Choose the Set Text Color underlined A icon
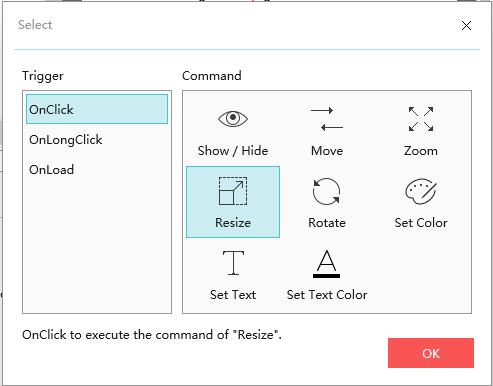Image resolution: width=493 pixels, height=386 pixels. [x=326, y=263]
